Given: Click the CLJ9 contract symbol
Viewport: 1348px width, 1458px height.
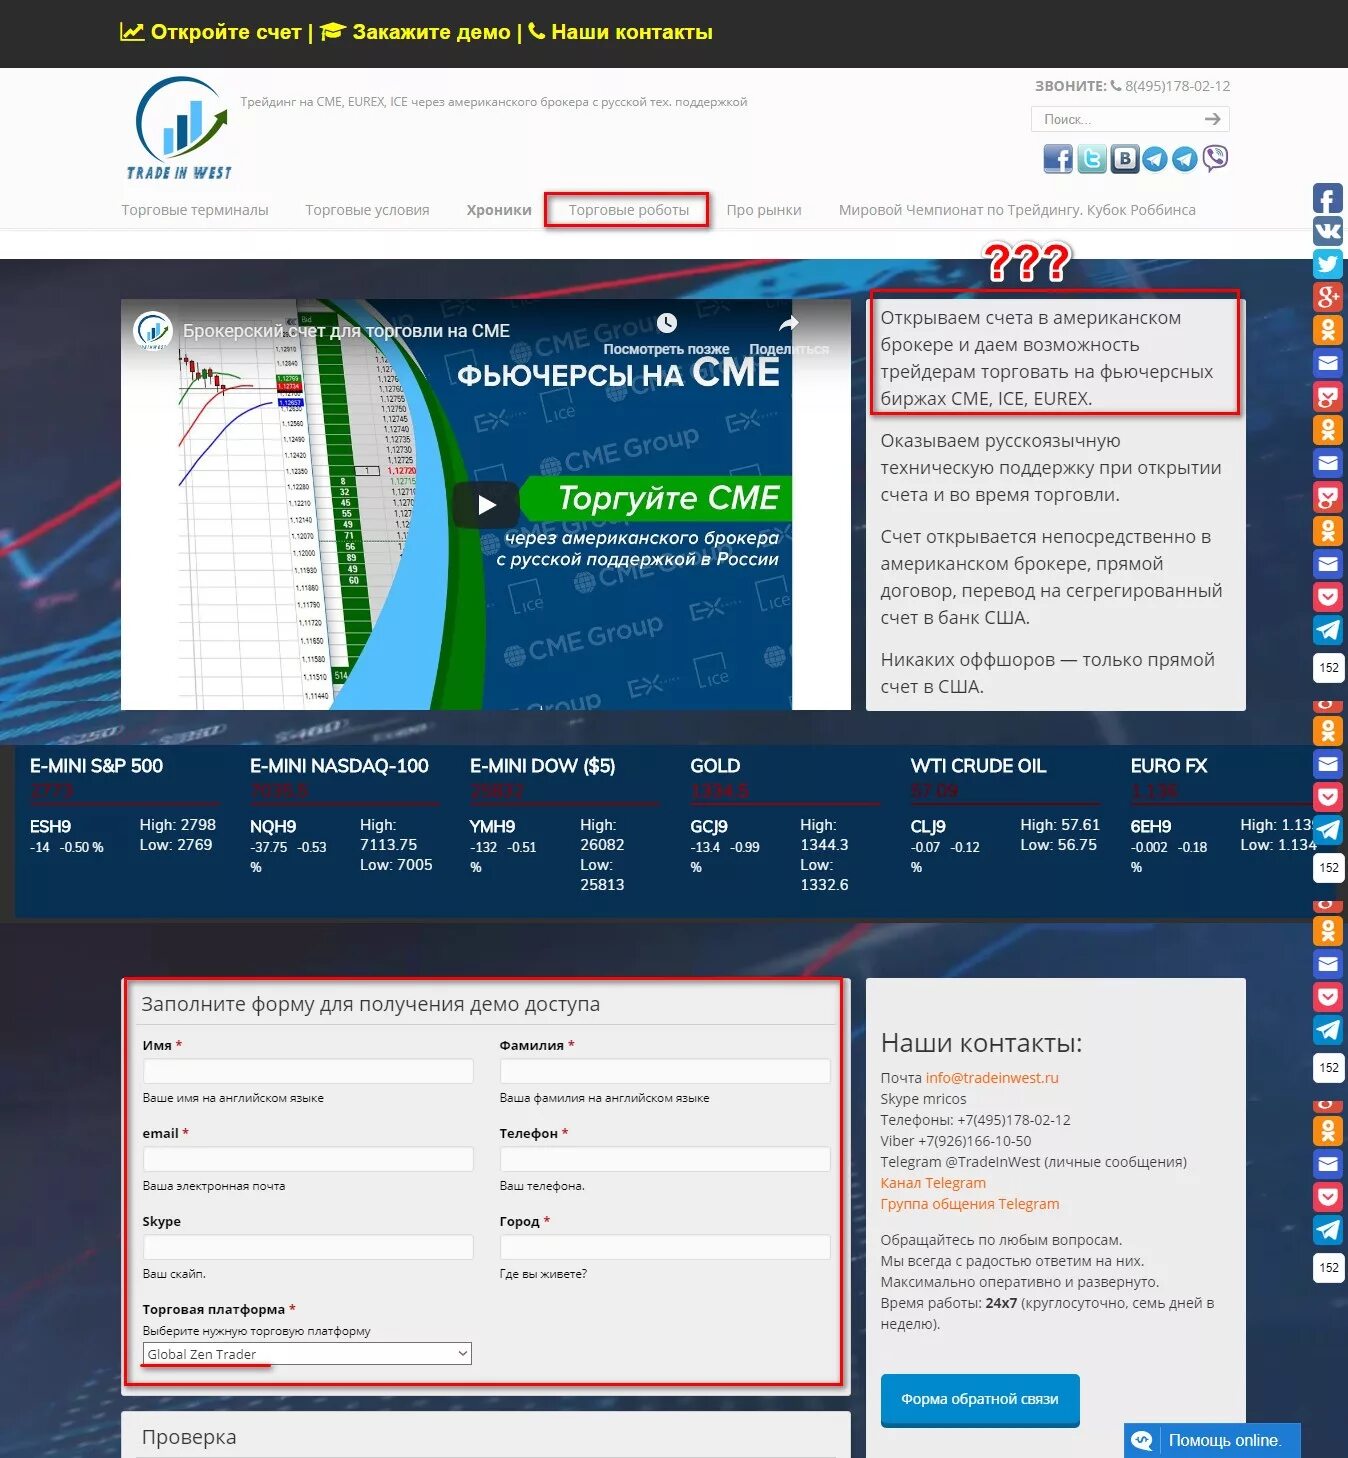Looking at the screenshot, I should click(928, 827).
